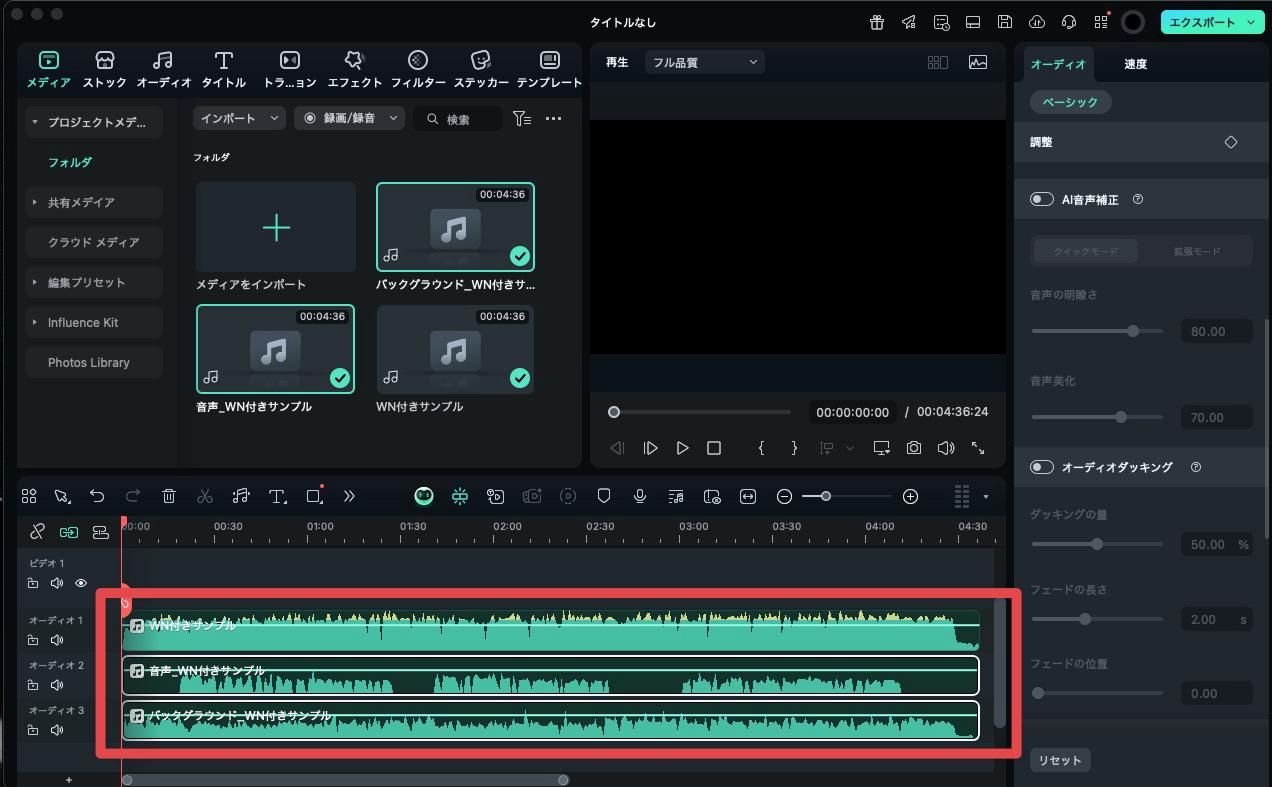Expand the 共有メディア tree item
Screen dimensions: 1272x787
point(35,202)
